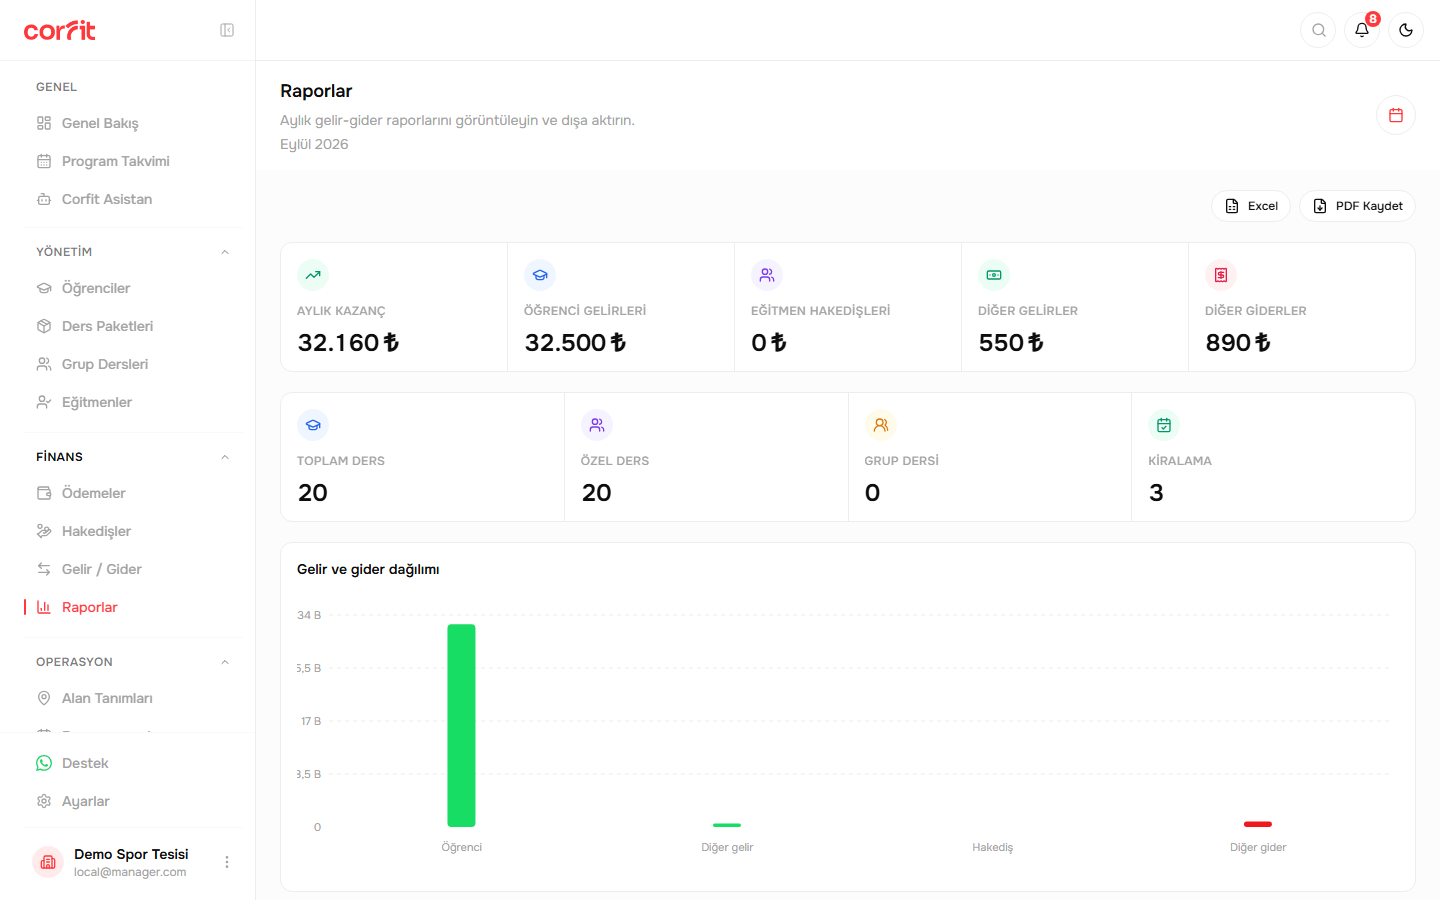Switch to dark mode with the moon icon
This screenshot has height=900, width=1440.
tap(1406, 30)
